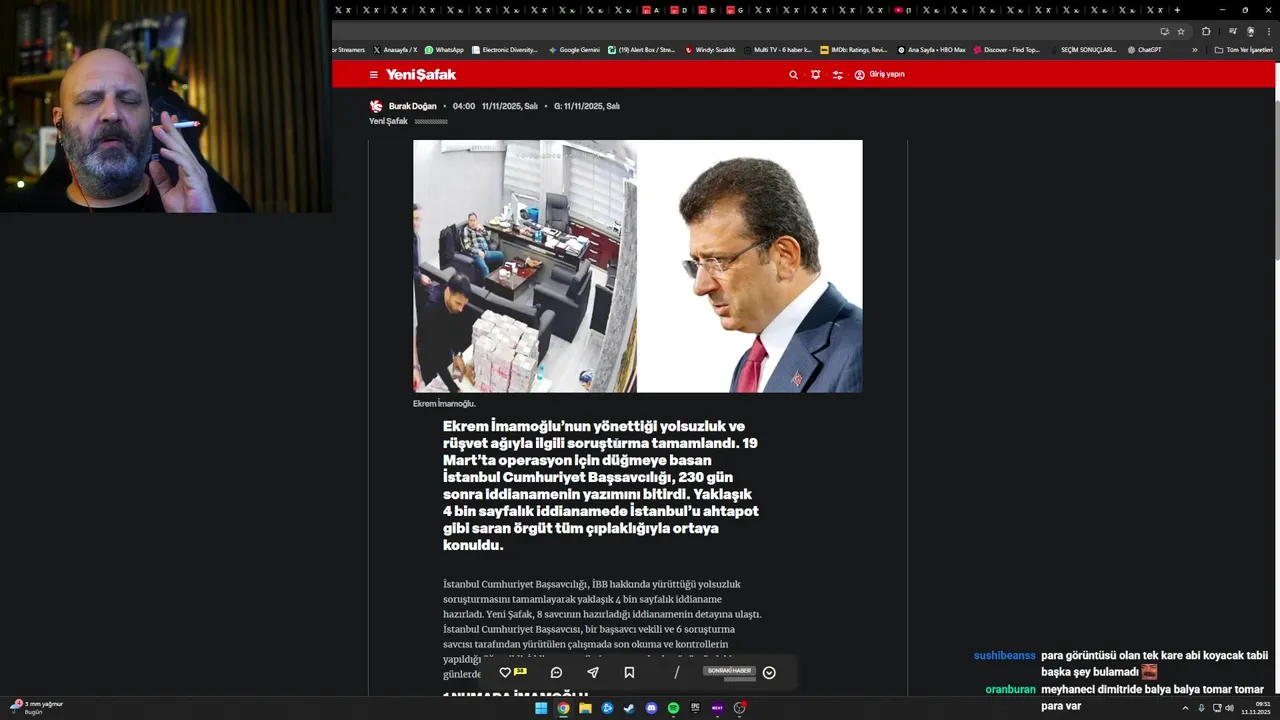The image size is (1280, 720).
Task: Open the Windy: Sıcaklık bookmark
Action: pyautogui.click(x=710, y=50)
